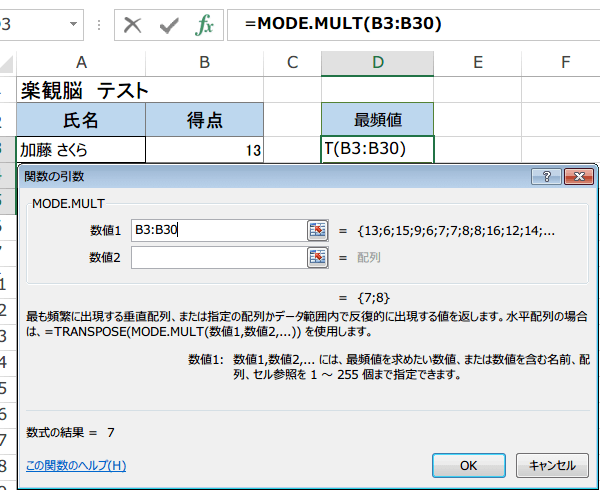600x490 pixels.
Task: Select column C header
Action: coord(293,62)
